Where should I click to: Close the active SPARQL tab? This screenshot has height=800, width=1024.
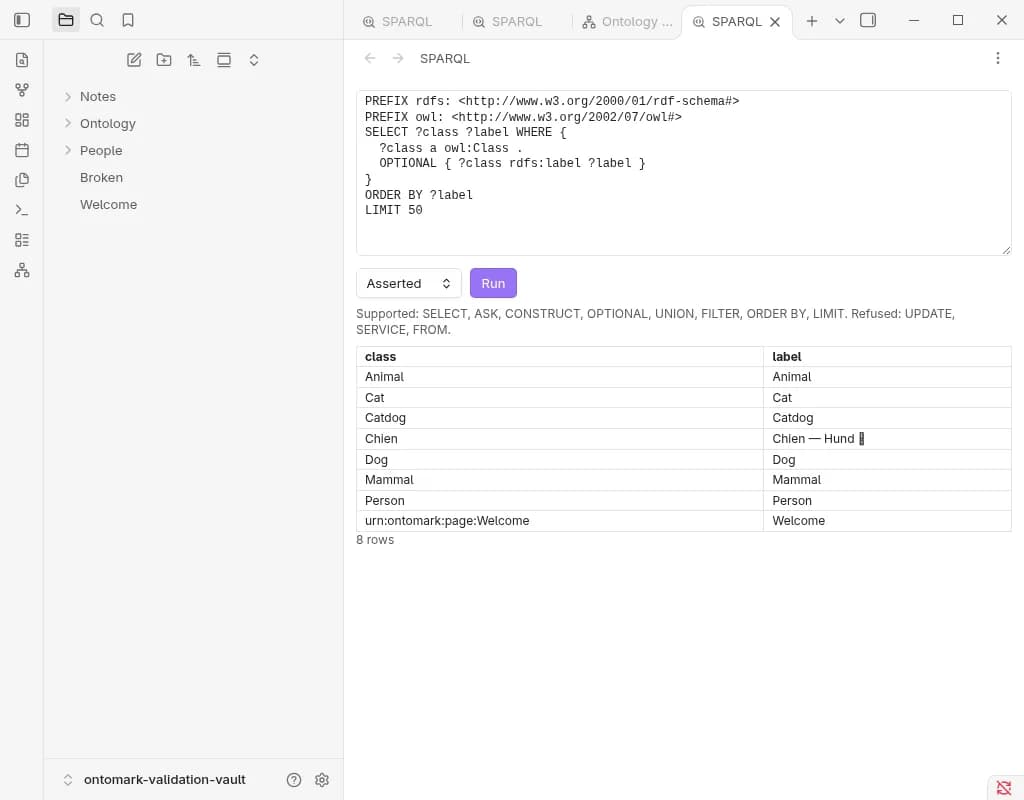(x=775, y=22)
